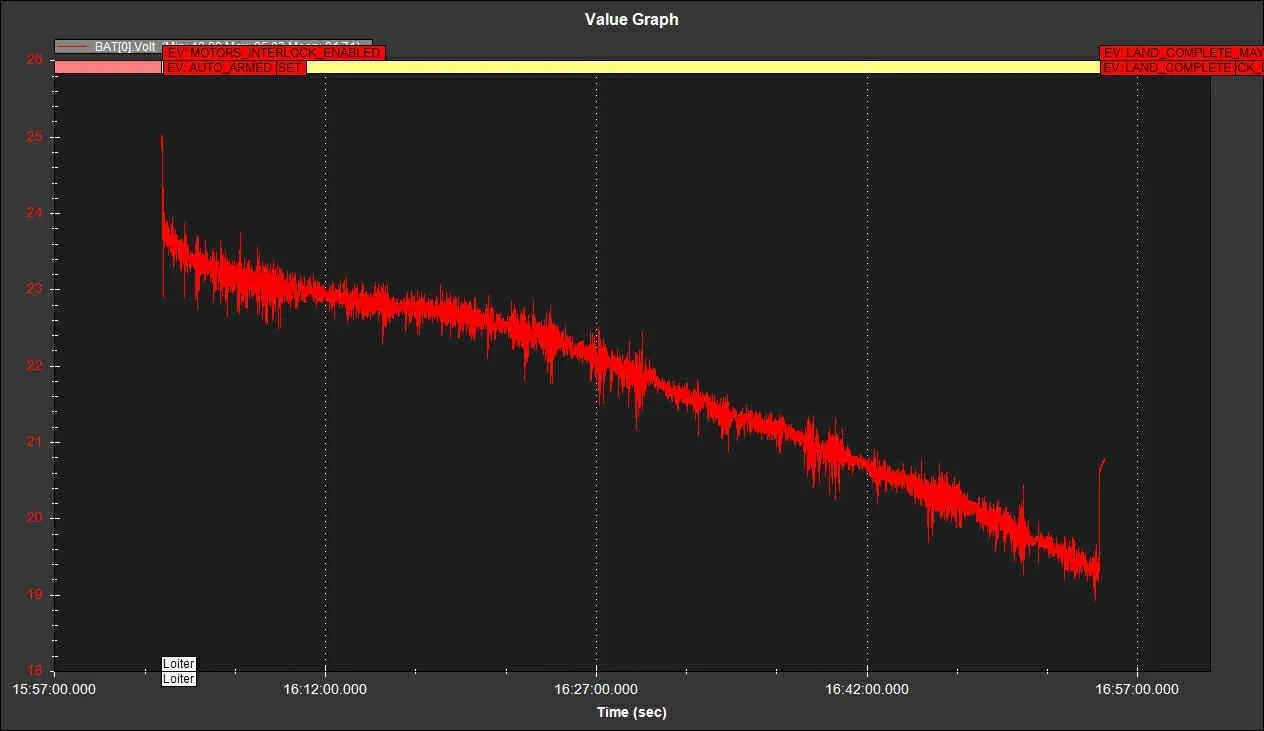Click the 16:27:00.000 time axis label
1264x731 pixels.
click(x=596, y=689)
